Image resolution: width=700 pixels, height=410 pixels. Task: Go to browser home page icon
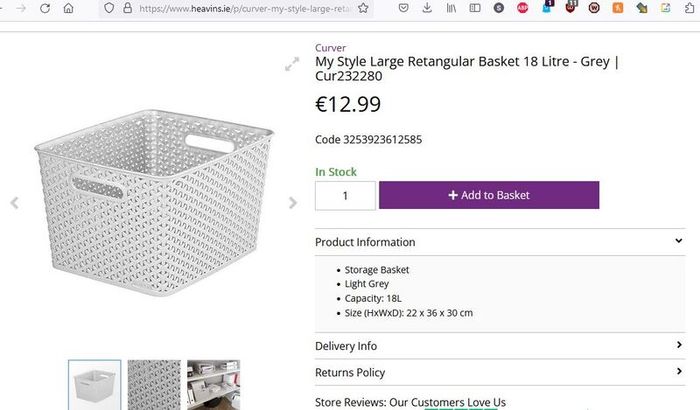(x=68, y=8)
